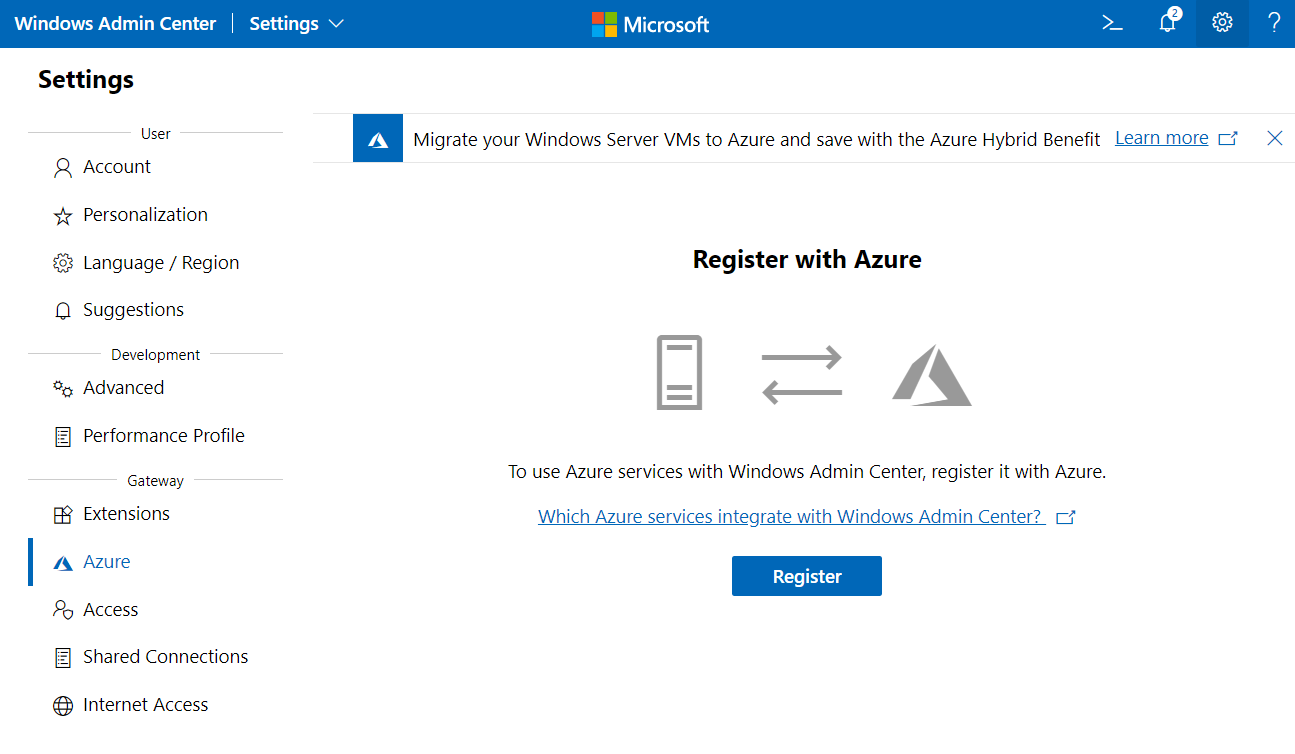Click the Azure logo in migration banner

(378, 139)
